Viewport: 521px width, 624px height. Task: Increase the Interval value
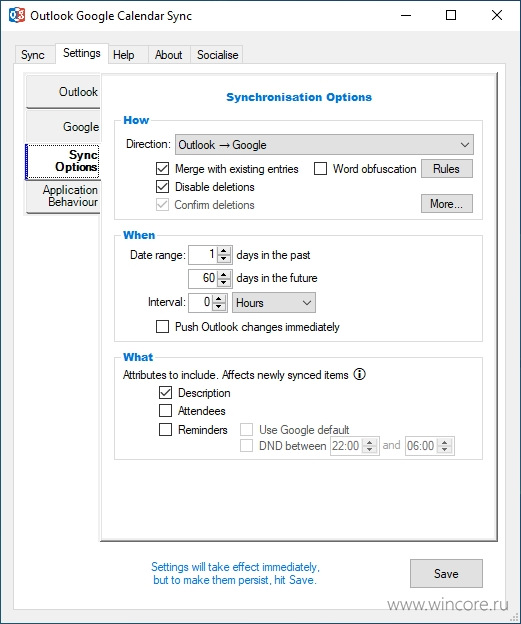point(219,298)
